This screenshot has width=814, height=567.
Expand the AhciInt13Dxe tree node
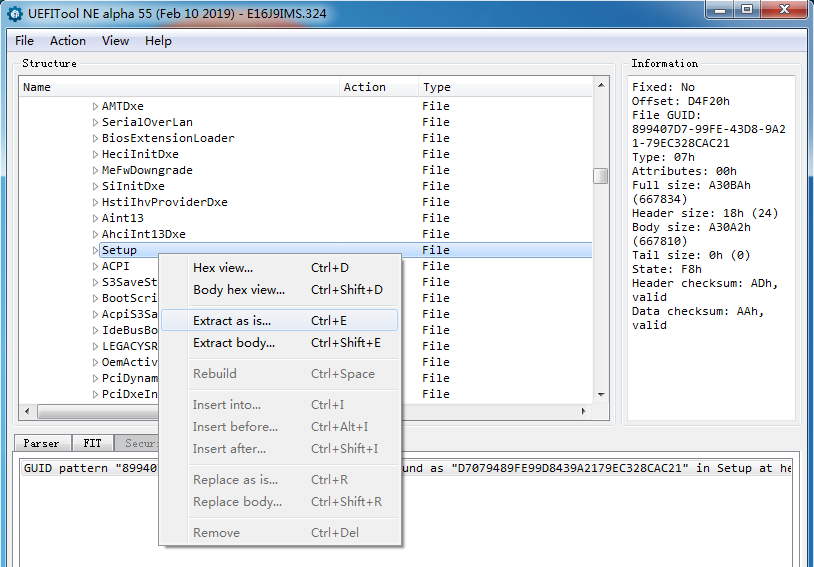95,234
